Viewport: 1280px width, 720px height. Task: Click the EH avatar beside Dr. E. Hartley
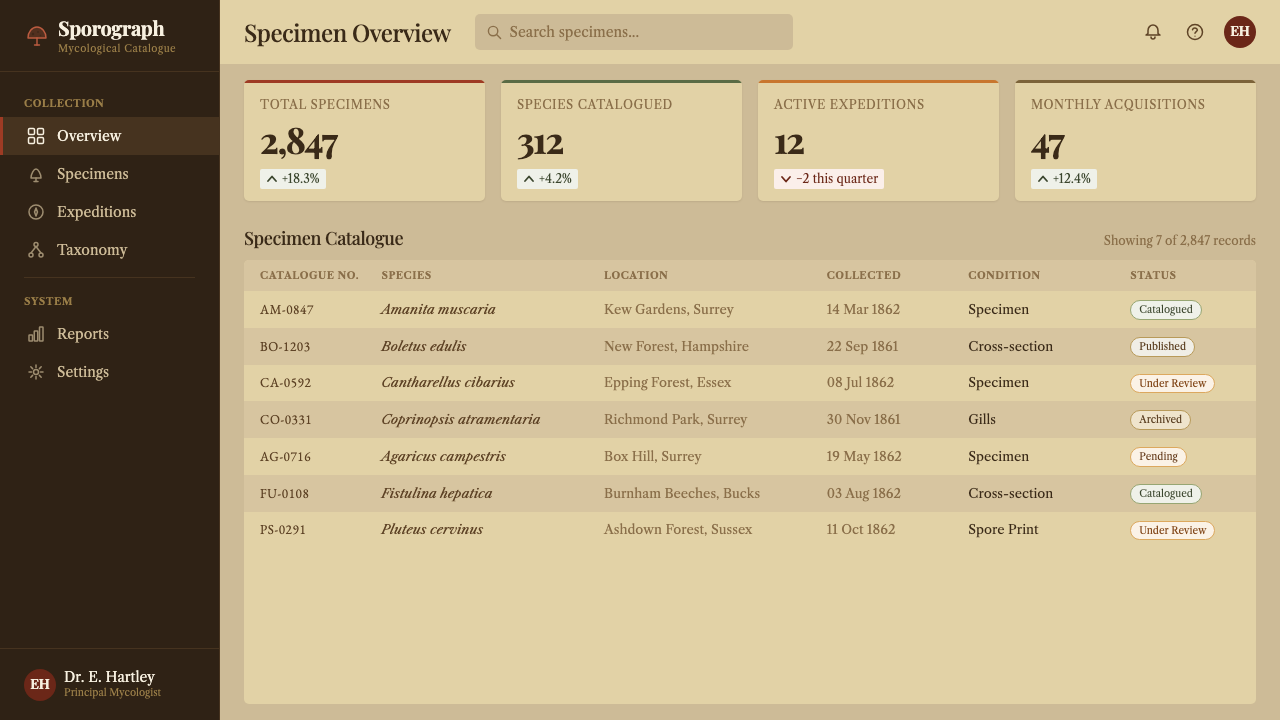pyautogui.click(x=40, y=685)
